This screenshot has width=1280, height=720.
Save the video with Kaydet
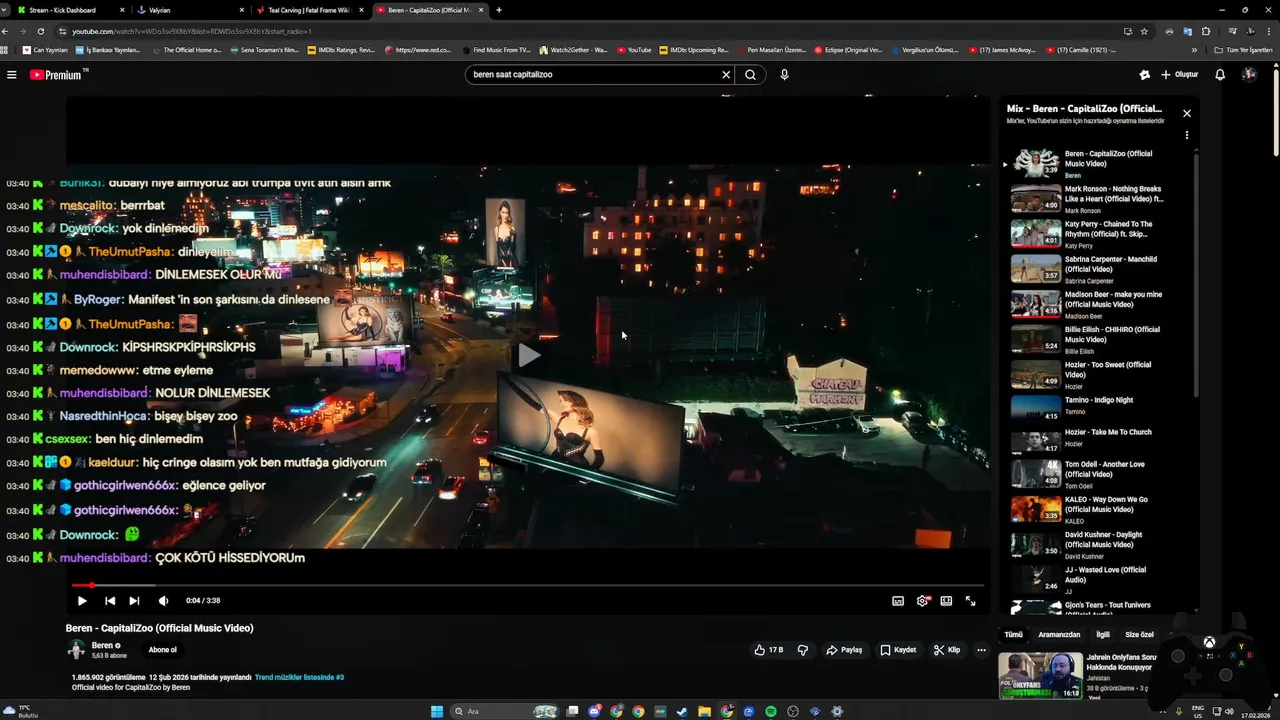pos(898,650)
